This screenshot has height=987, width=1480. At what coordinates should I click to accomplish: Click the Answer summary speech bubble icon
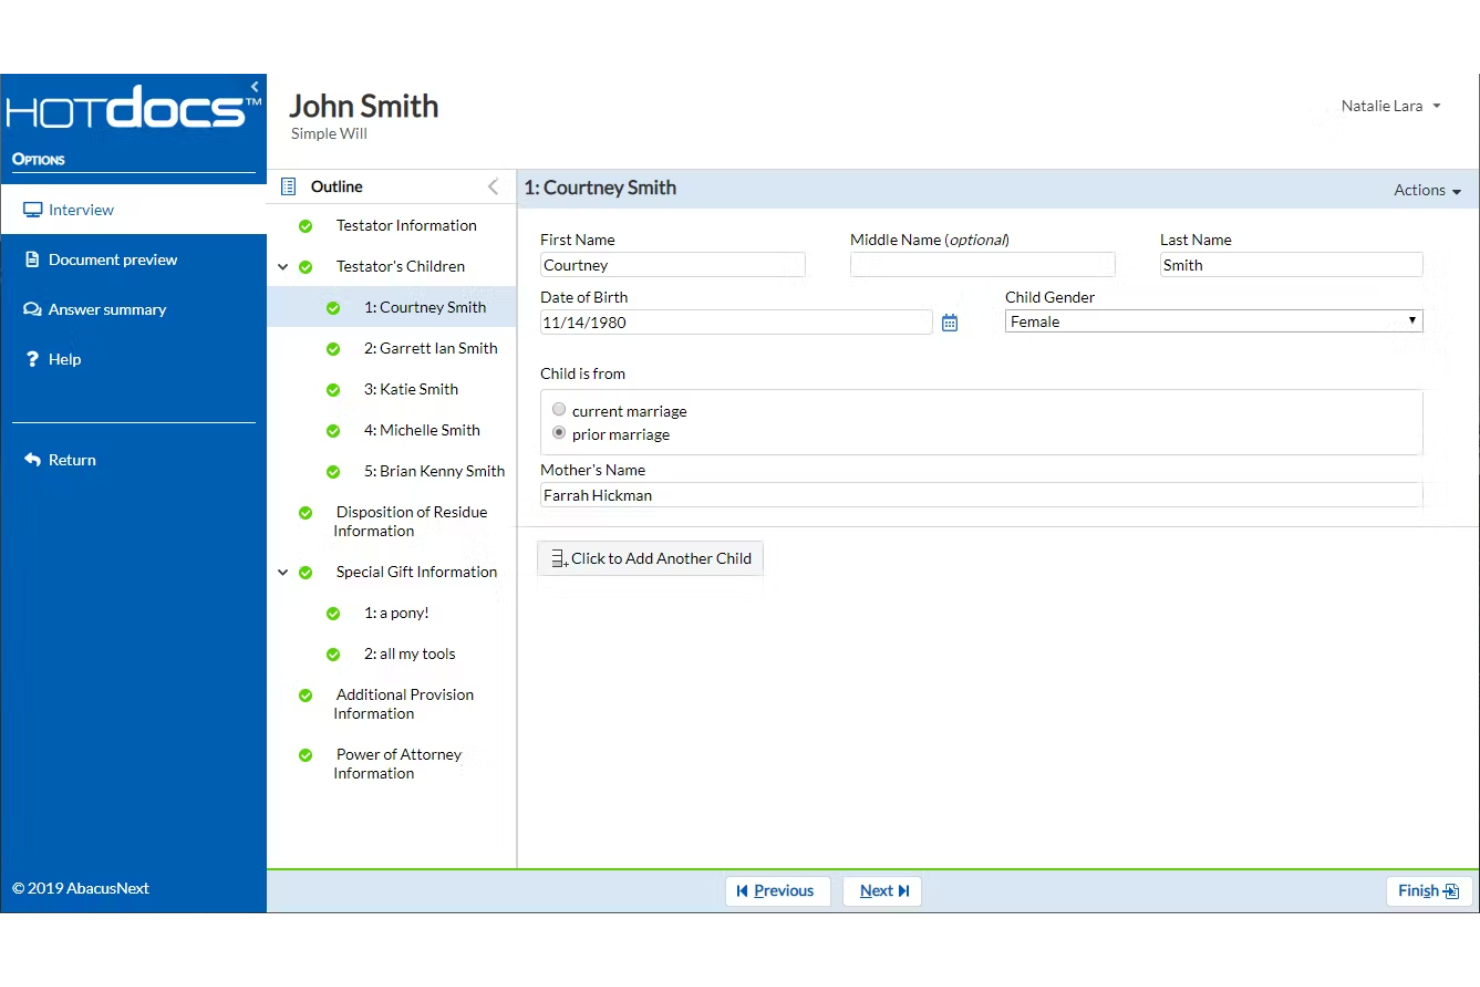(x=32, y=309)
